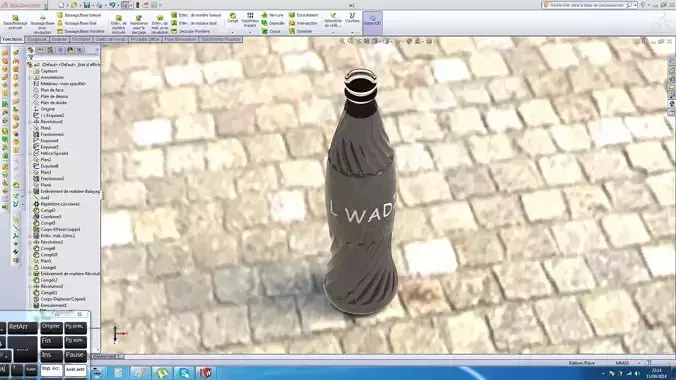Image resolution: width=676 pixels, height=380 pixels.
Task: Switch to the Outils de rendu tab
Action: coord(111,39)
